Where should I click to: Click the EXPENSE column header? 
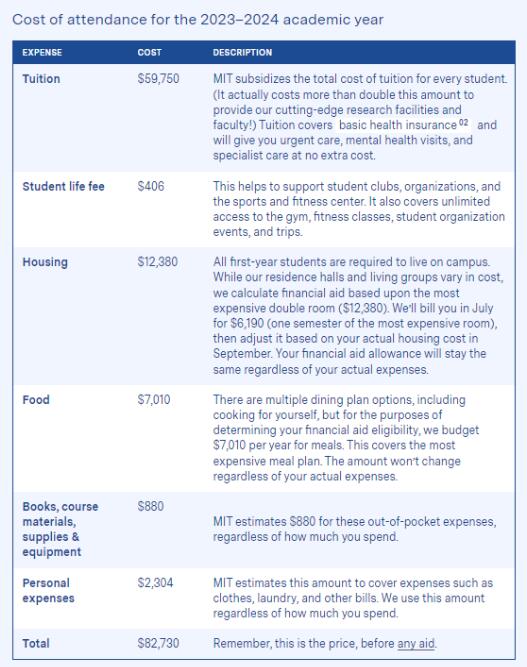[42, 53]
